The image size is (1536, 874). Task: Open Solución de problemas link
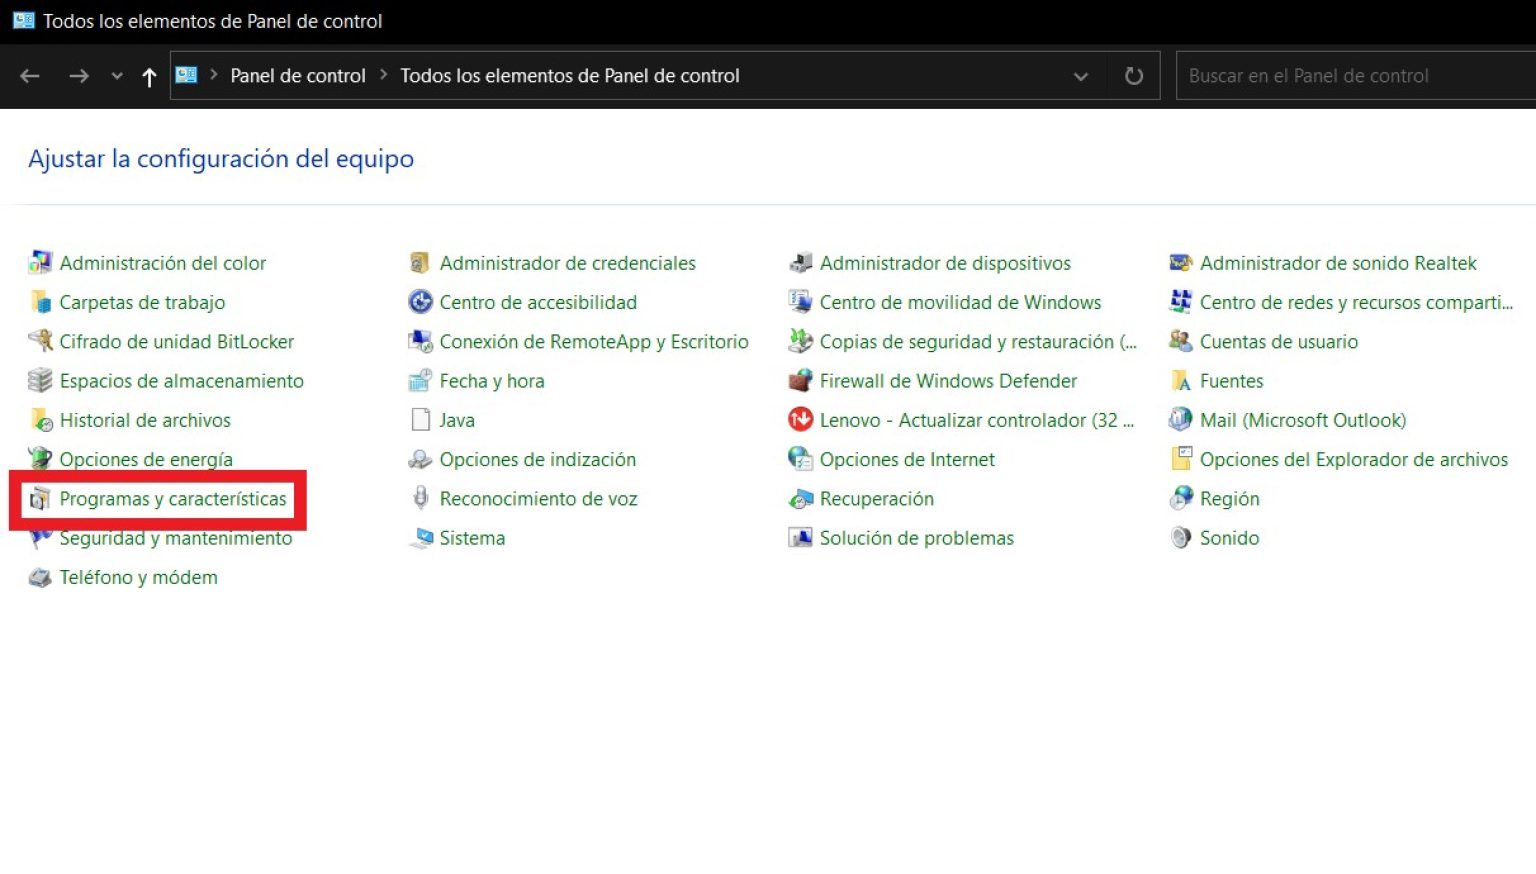917,538
